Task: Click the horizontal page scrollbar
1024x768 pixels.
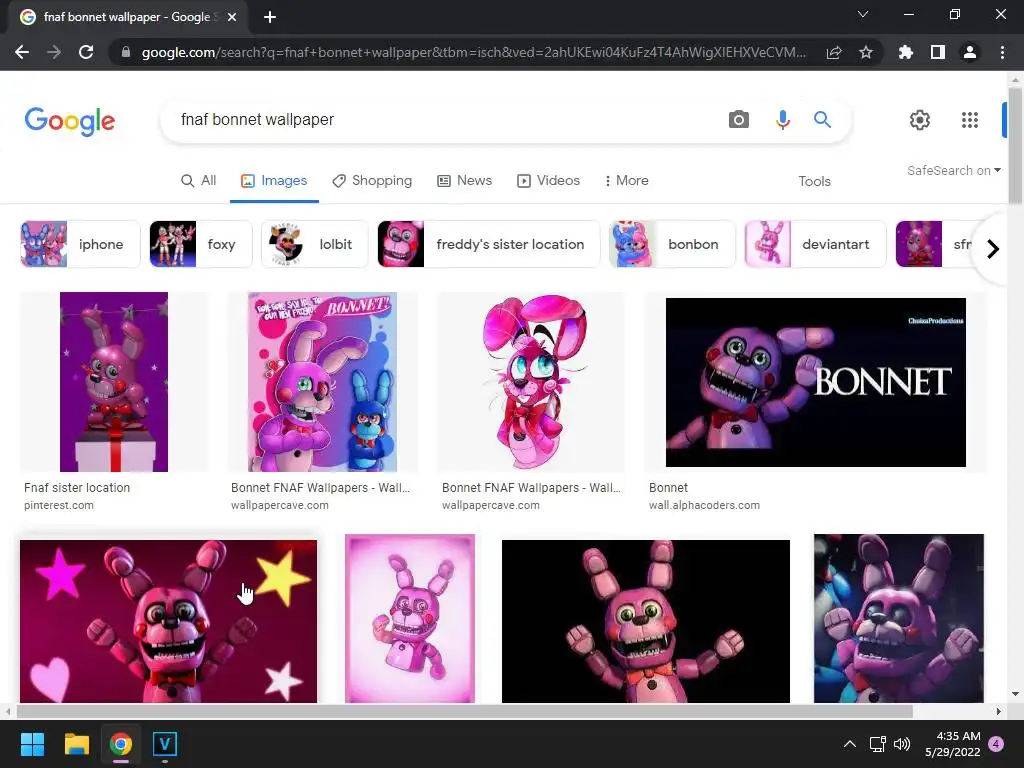Action: coord(464,711)
